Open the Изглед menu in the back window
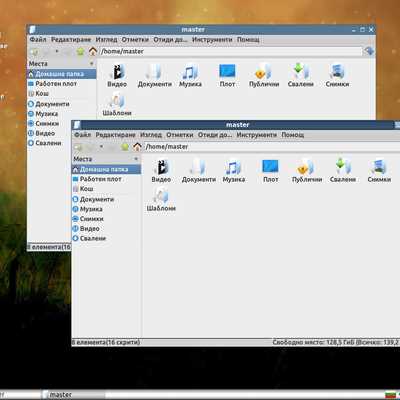Viewport: 400px width, 400px height. coord(106,39)
